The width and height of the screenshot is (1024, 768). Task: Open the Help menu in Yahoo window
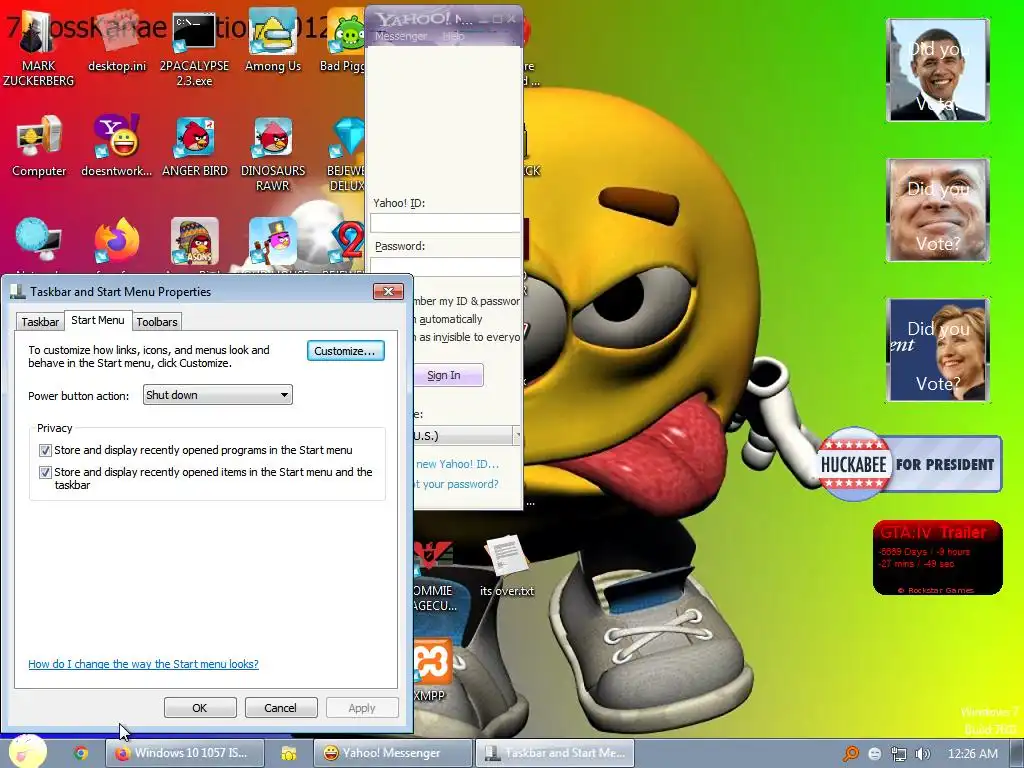point(453,37)
